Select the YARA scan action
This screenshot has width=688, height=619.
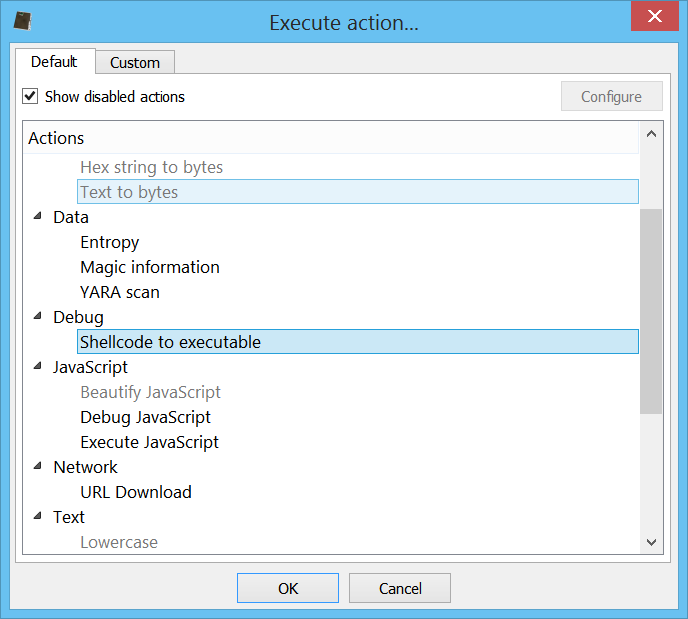coord(120,292)
